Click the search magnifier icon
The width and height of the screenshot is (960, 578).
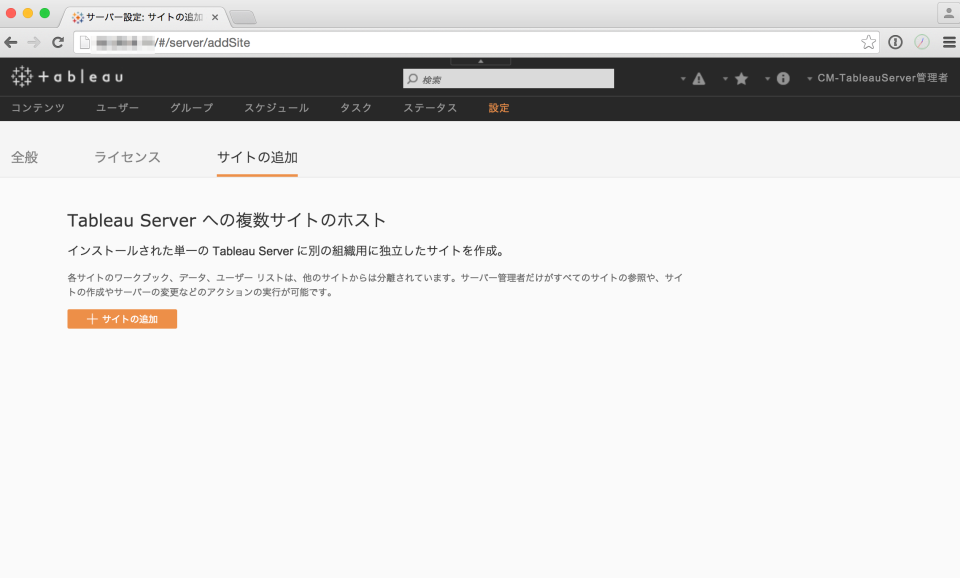[x=410, y=77]
